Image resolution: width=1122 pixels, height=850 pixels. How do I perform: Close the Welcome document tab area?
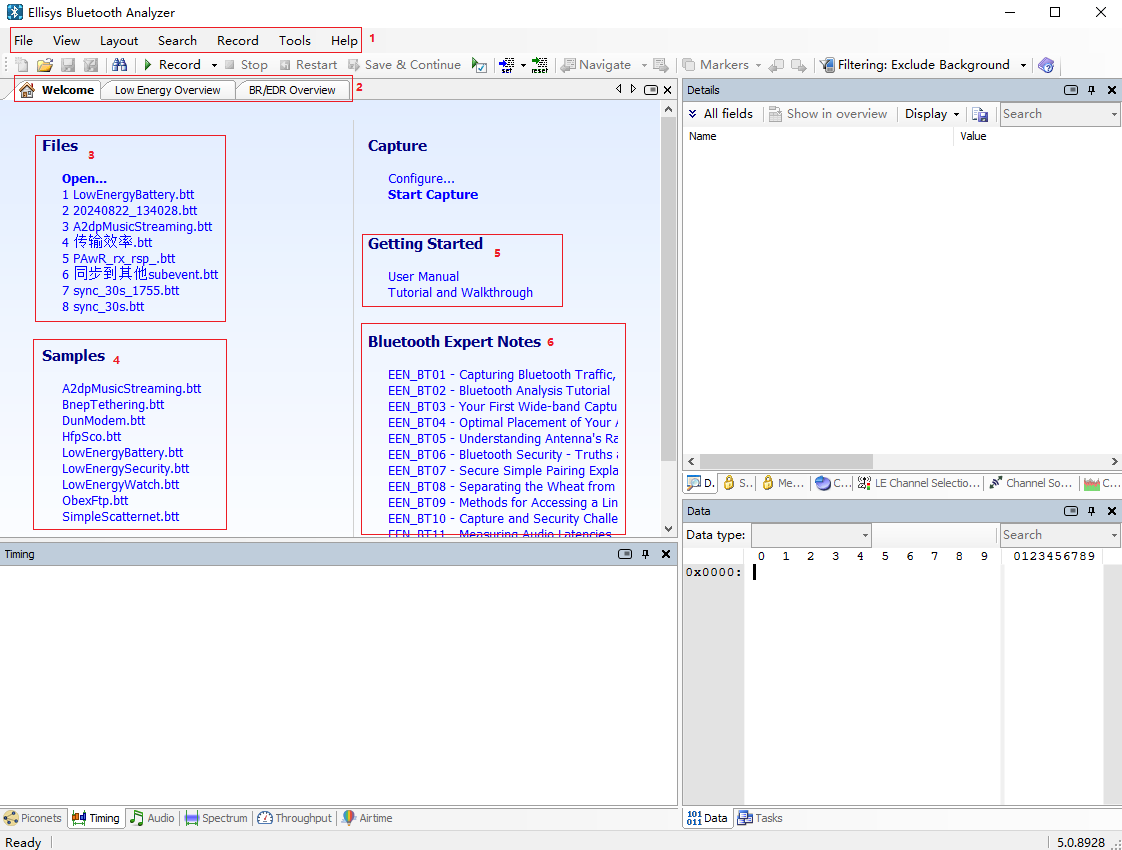pyautogui.click(x=668, y=90)
